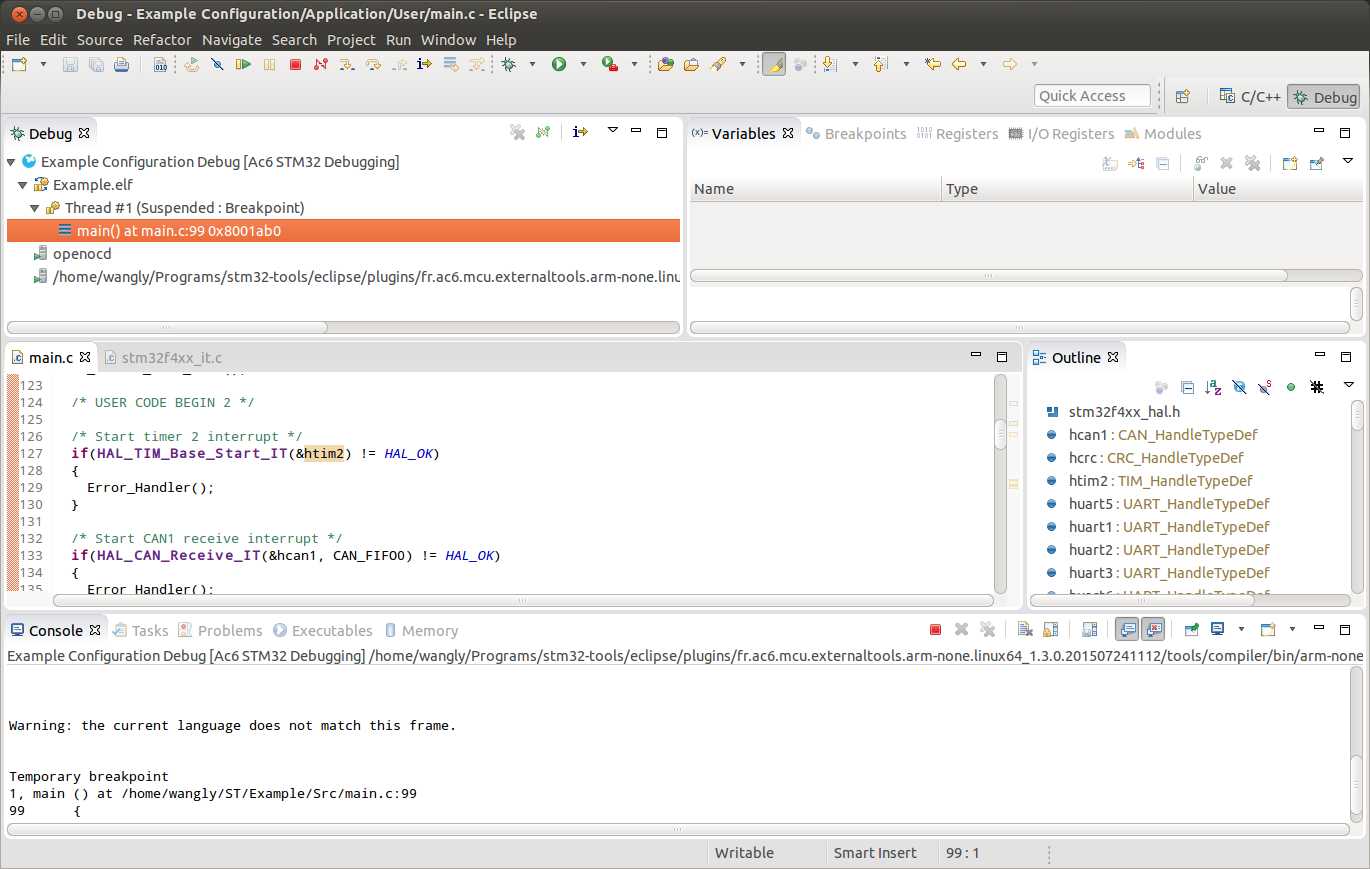Switch to the Memory tab
This screenshot has height=869, width=1370.
(x=421, y=631)
